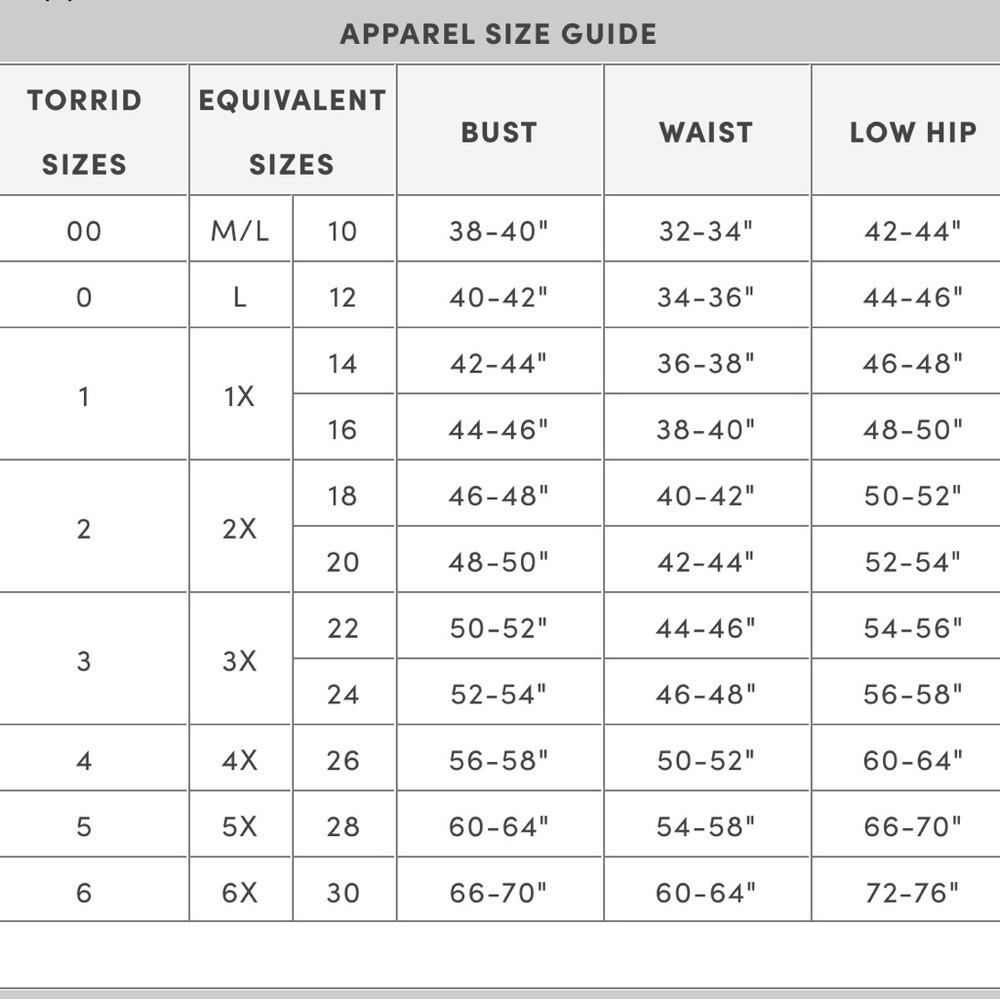Select the M/L equivalent size cell
The image size is (1000, 1000).
coord(240,230)
